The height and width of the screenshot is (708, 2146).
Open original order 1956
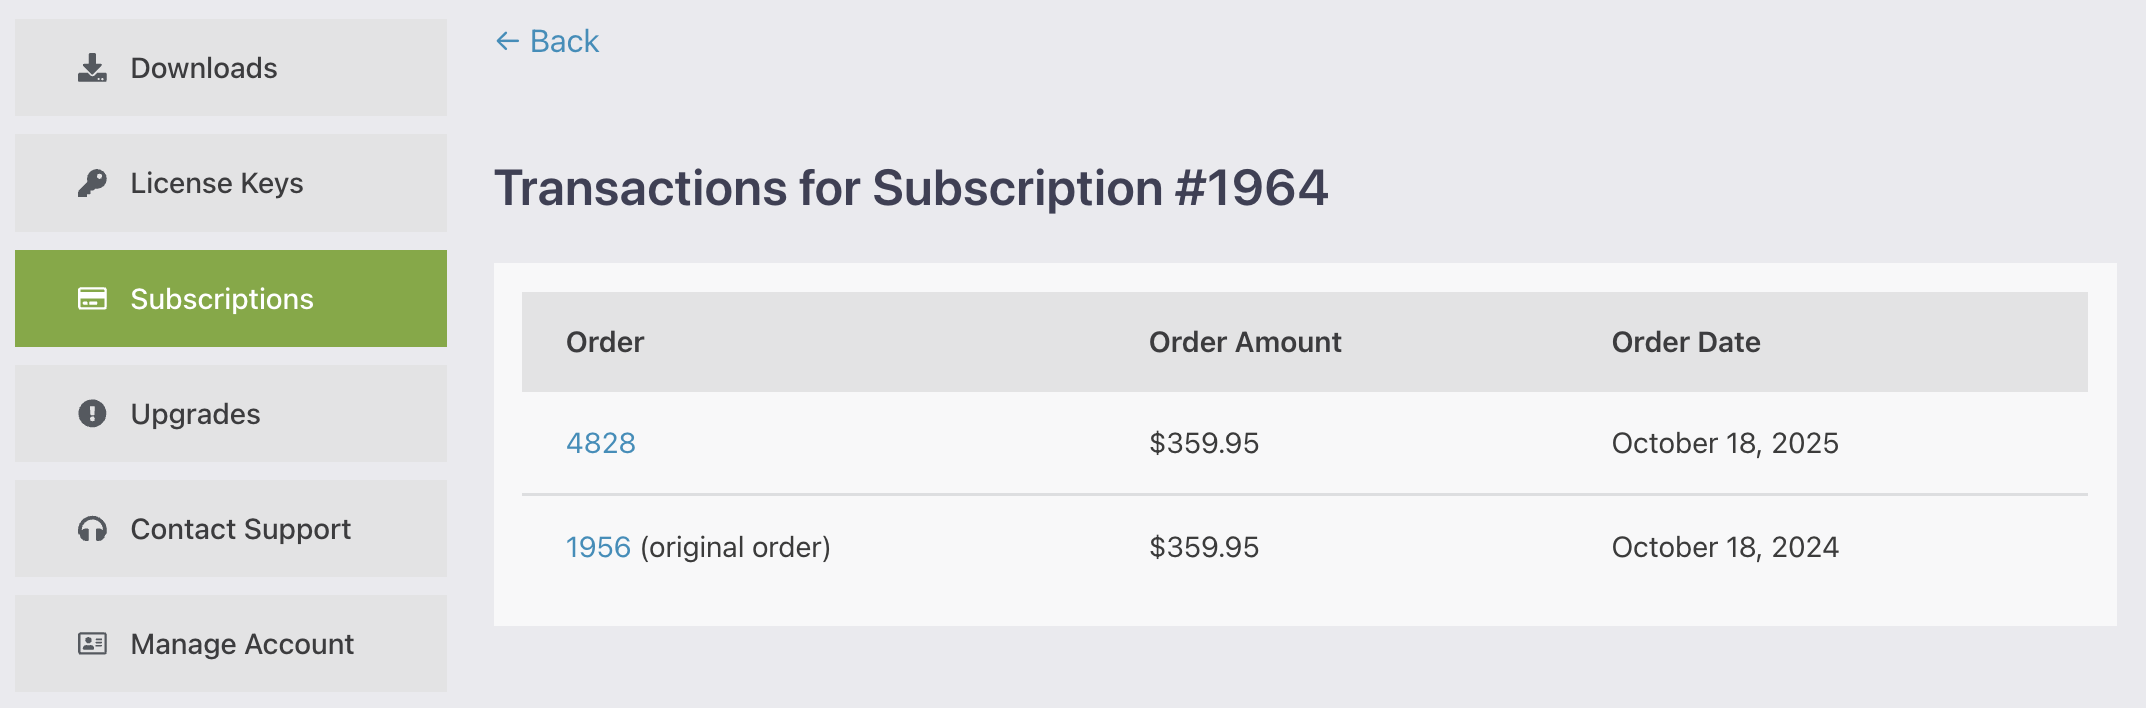[598, 547]
